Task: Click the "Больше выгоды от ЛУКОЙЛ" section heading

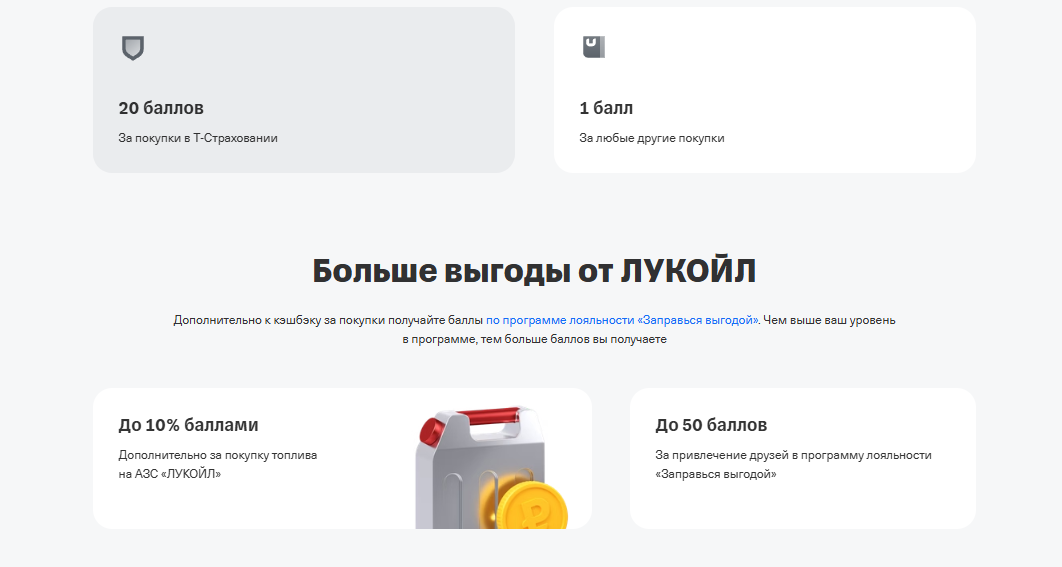Action: [x=534, y=271]
